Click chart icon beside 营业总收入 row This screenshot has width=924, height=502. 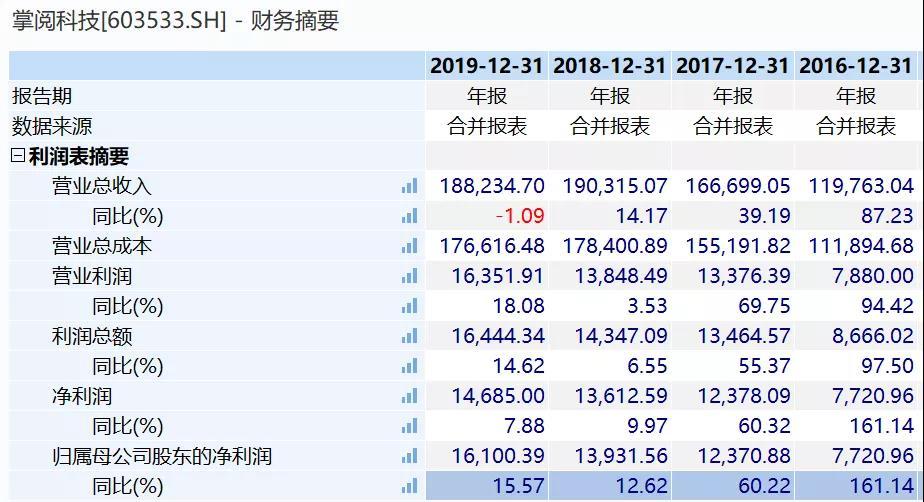409,186
